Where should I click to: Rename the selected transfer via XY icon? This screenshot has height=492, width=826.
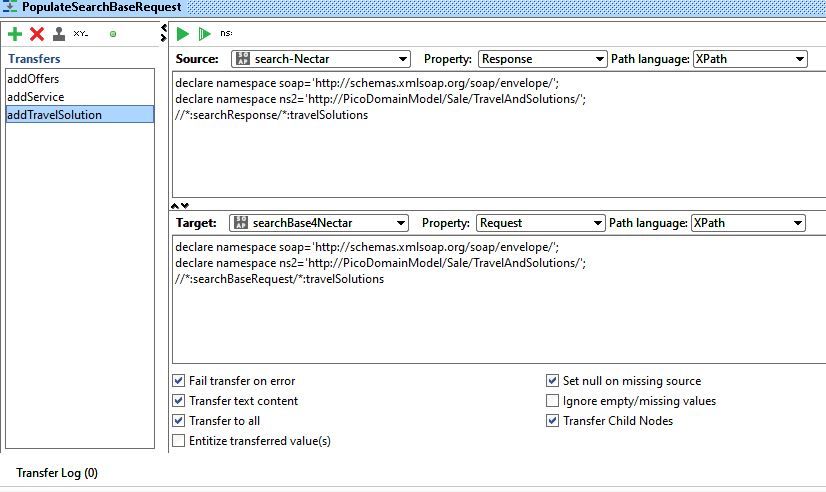81,34
